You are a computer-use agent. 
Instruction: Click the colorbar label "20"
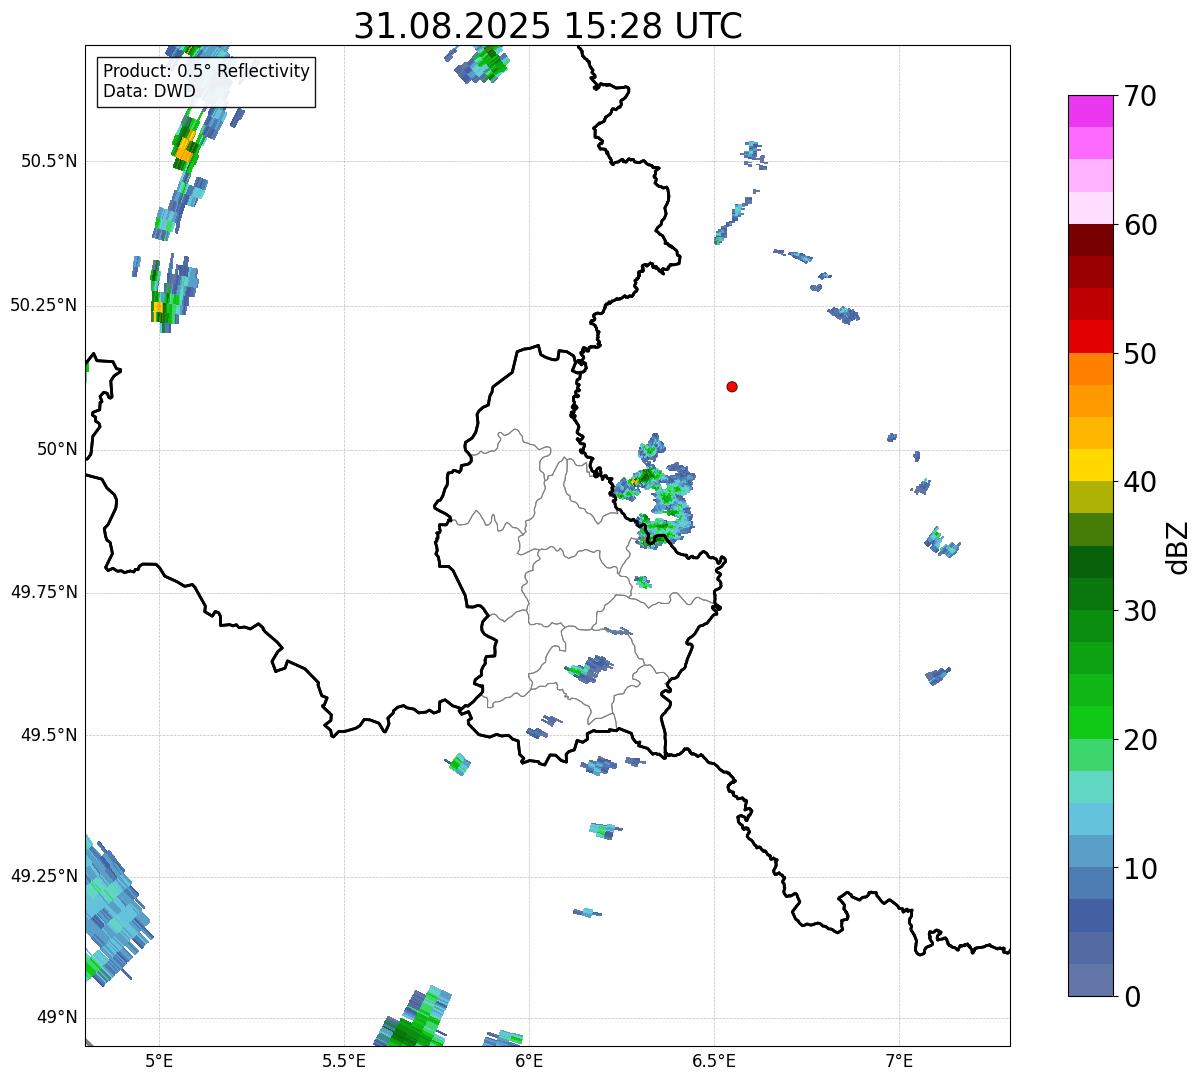coord(1140,740)
